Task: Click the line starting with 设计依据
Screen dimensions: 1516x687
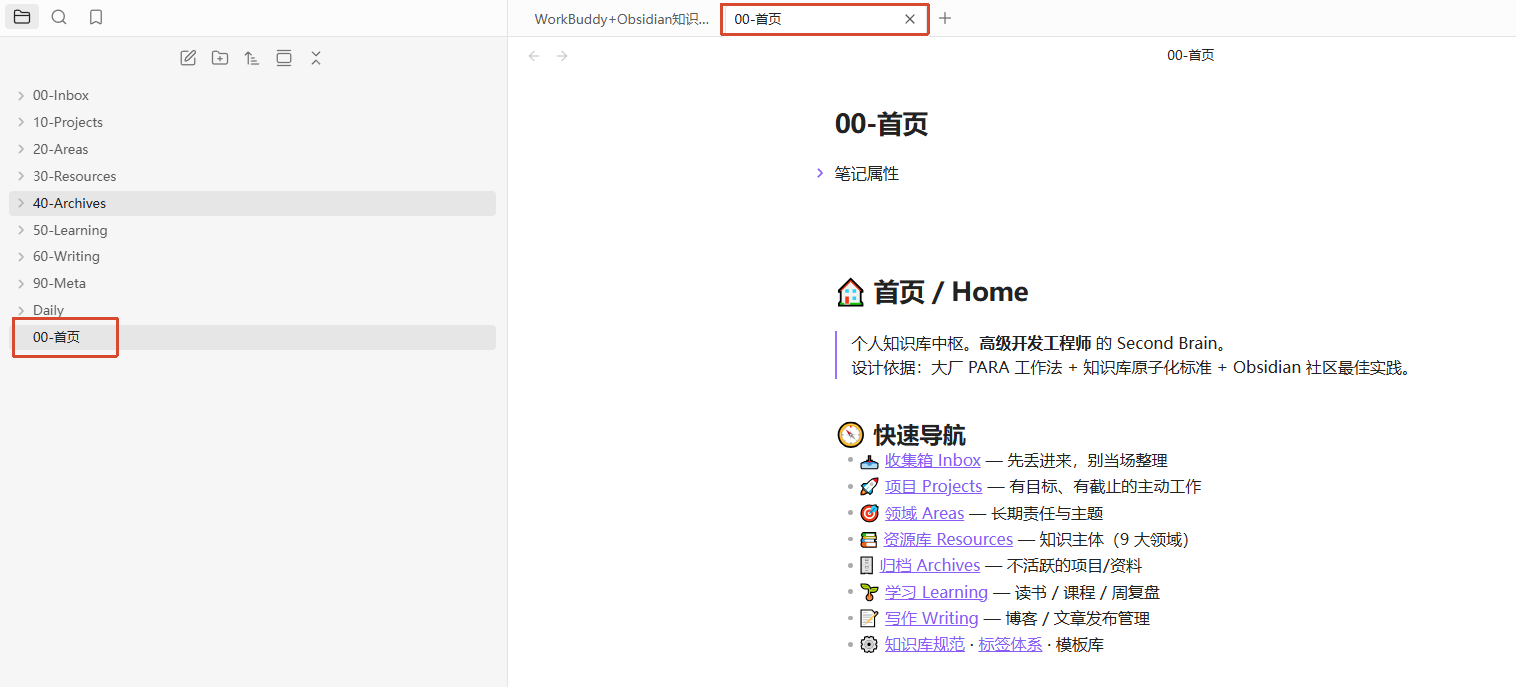Action: [1131, 367]
